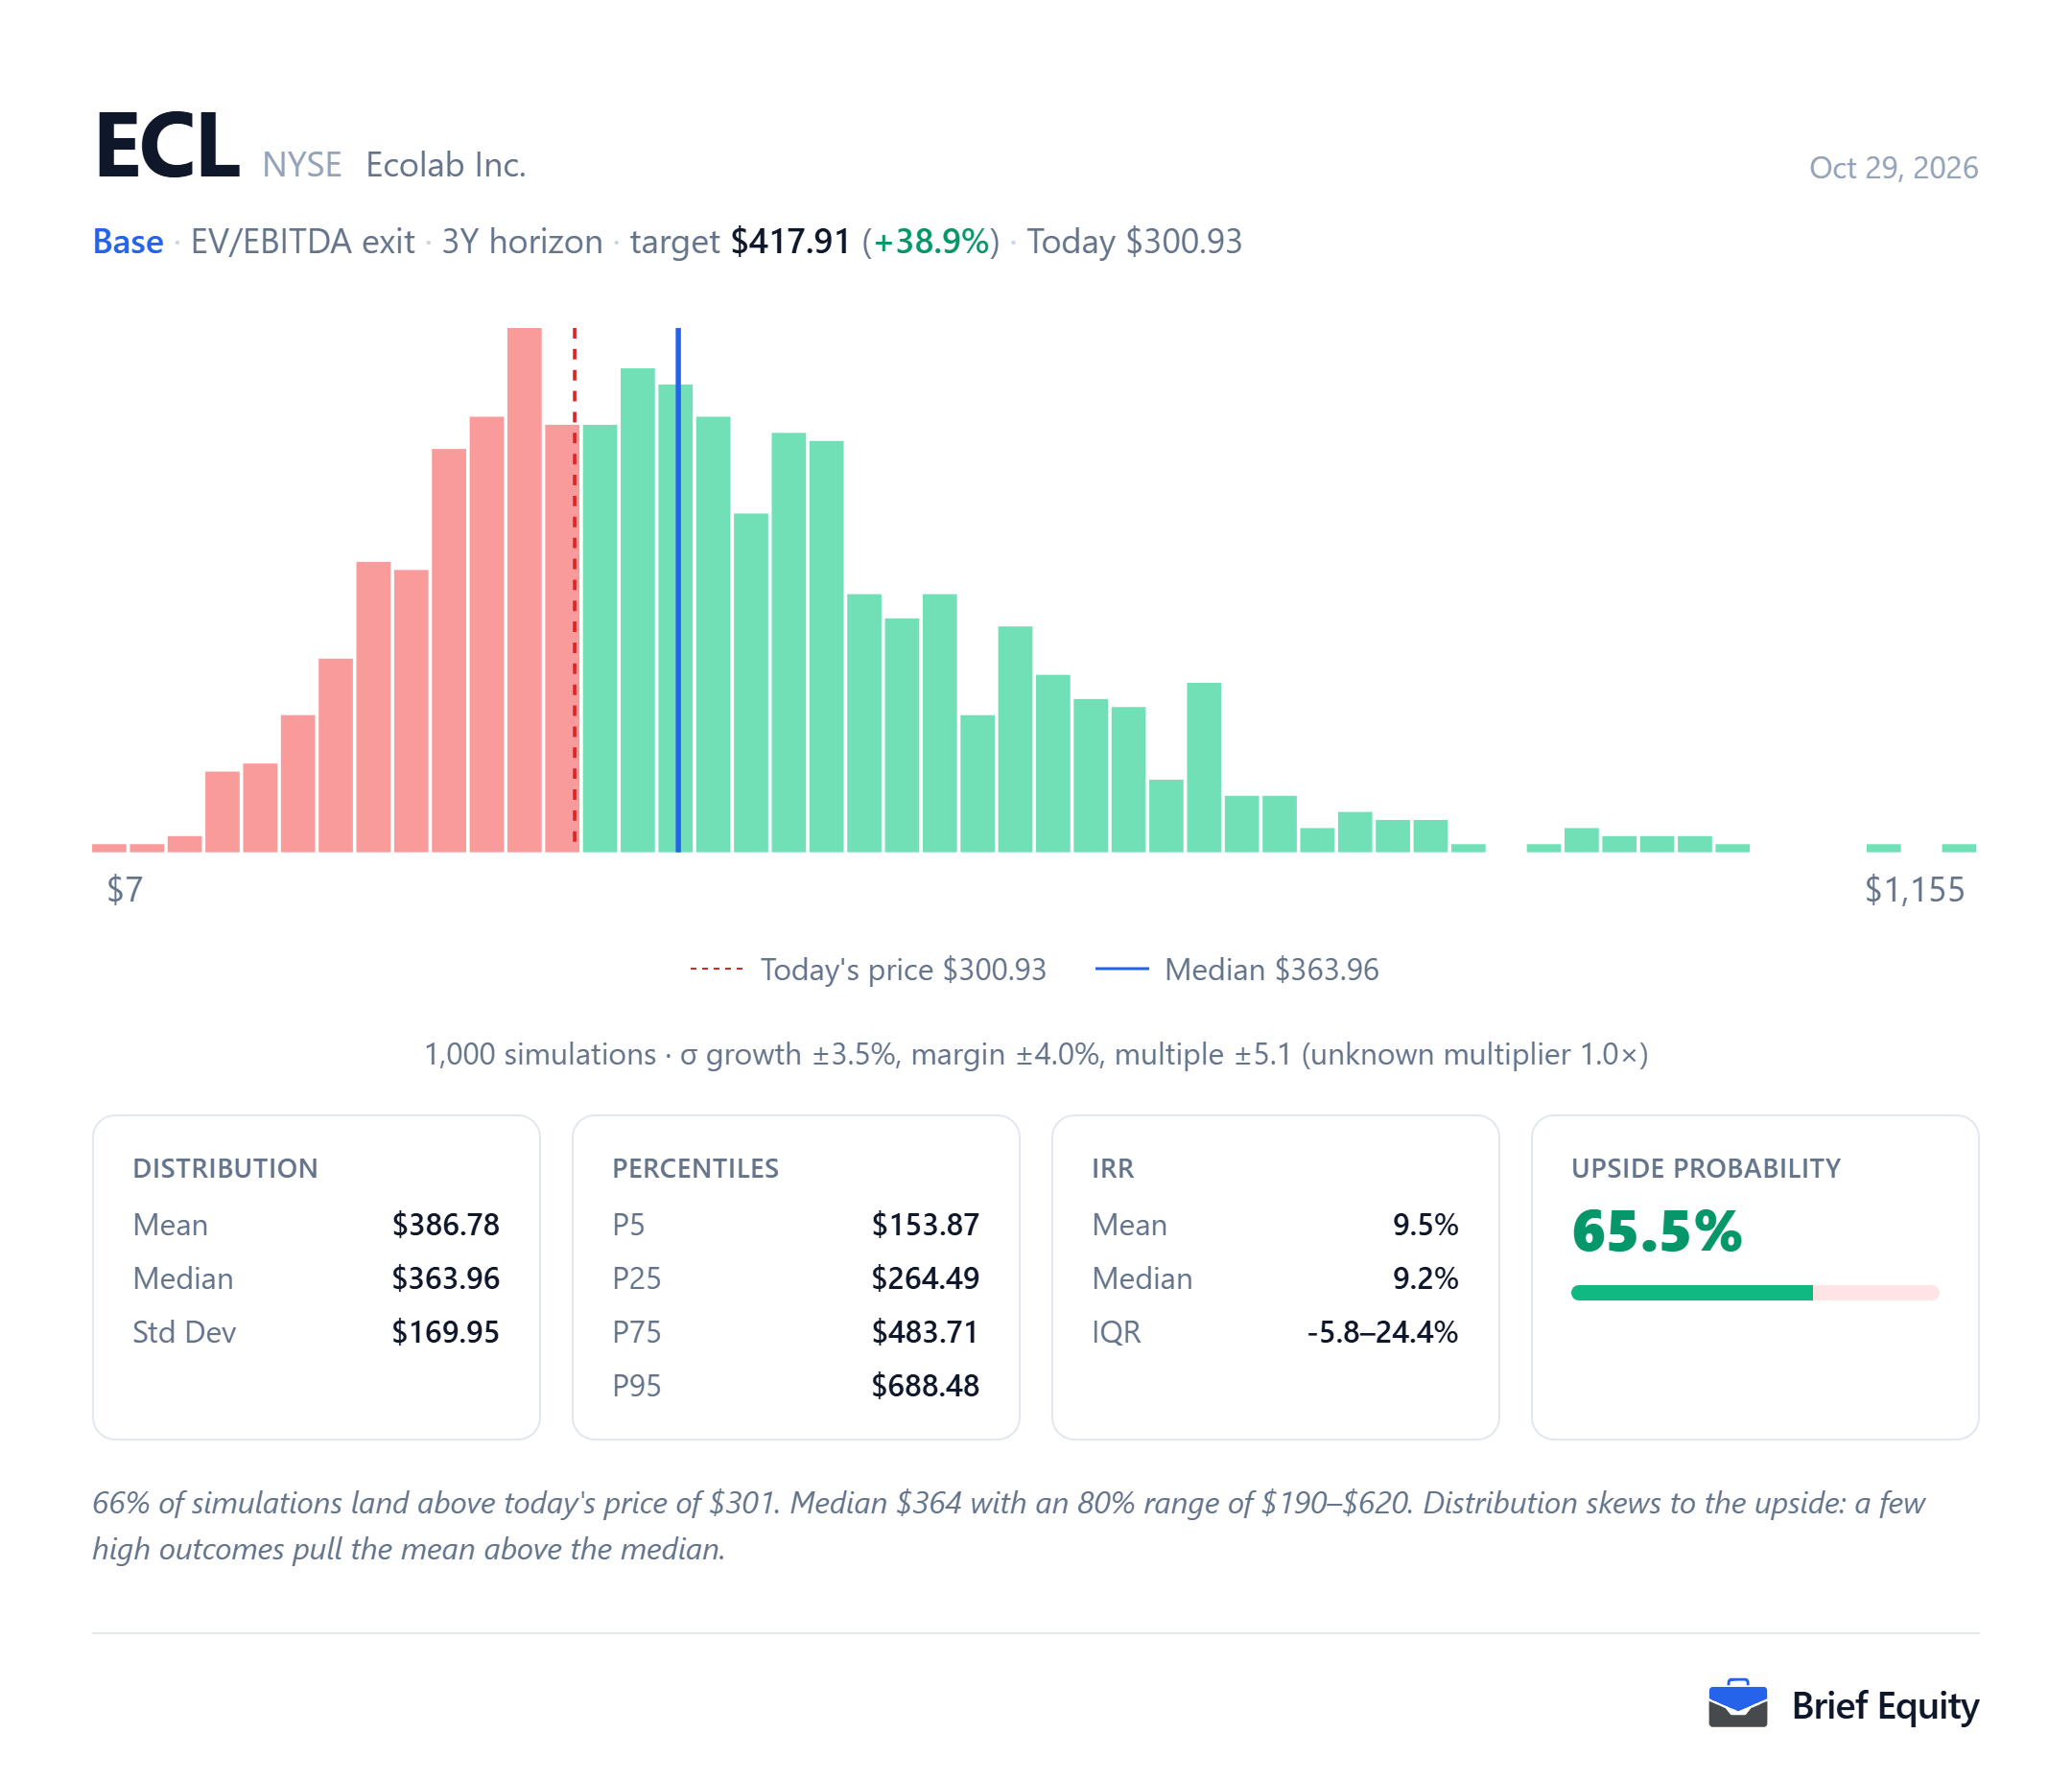Click the Brief Equity briefcase logo icon
The width and height of the screenshot is (2072, 1780).
tap(1737, 1703)
